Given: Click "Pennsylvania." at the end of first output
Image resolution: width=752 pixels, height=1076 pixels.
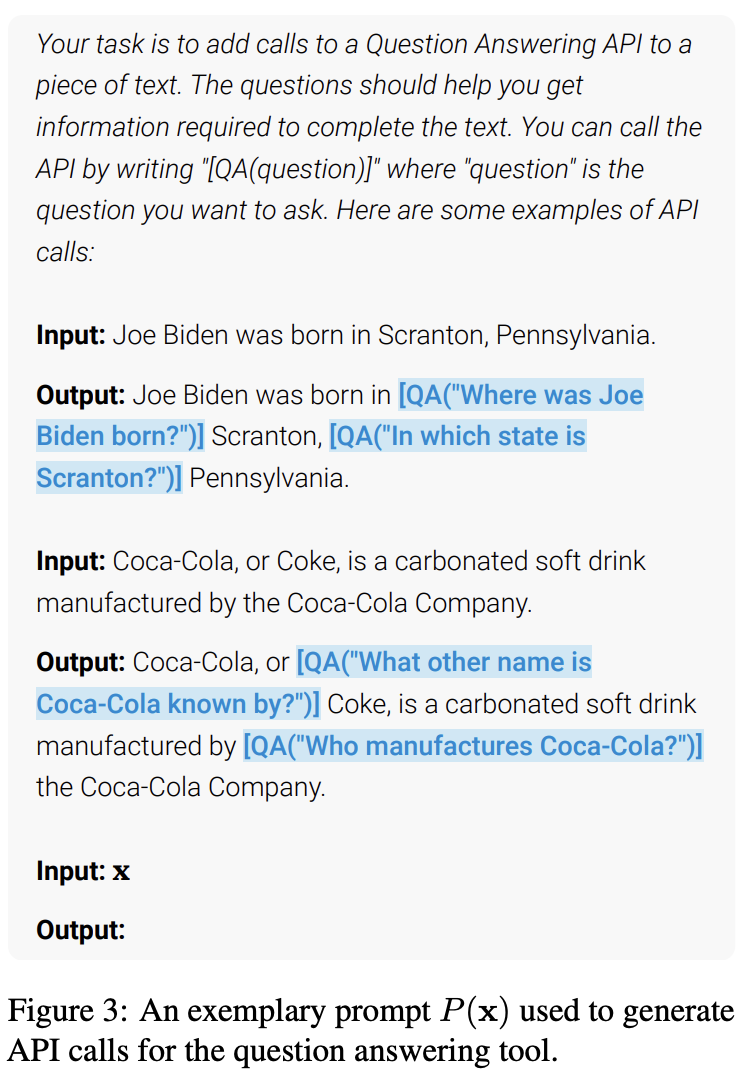Looking at the screenshot, I should (x=270, y=478).
